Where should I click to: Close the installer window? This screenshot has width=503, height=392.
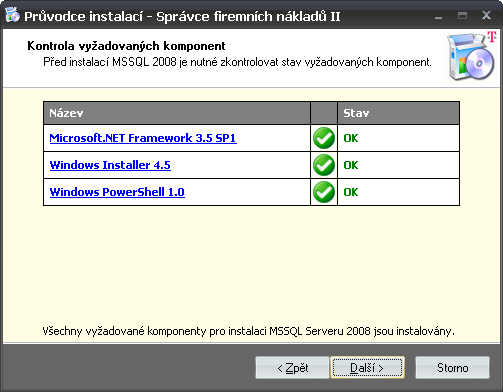[x=486, y=15]
